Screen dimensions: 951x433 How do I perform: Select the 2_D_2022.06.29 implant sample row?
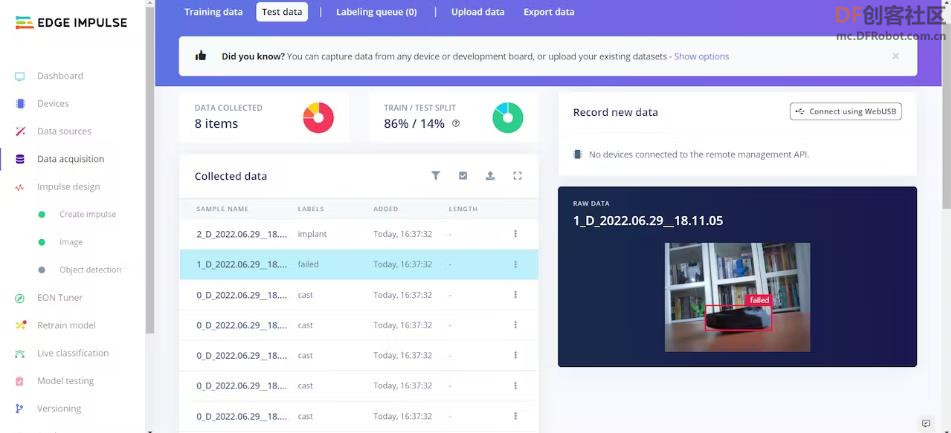[x=358, y=234]
